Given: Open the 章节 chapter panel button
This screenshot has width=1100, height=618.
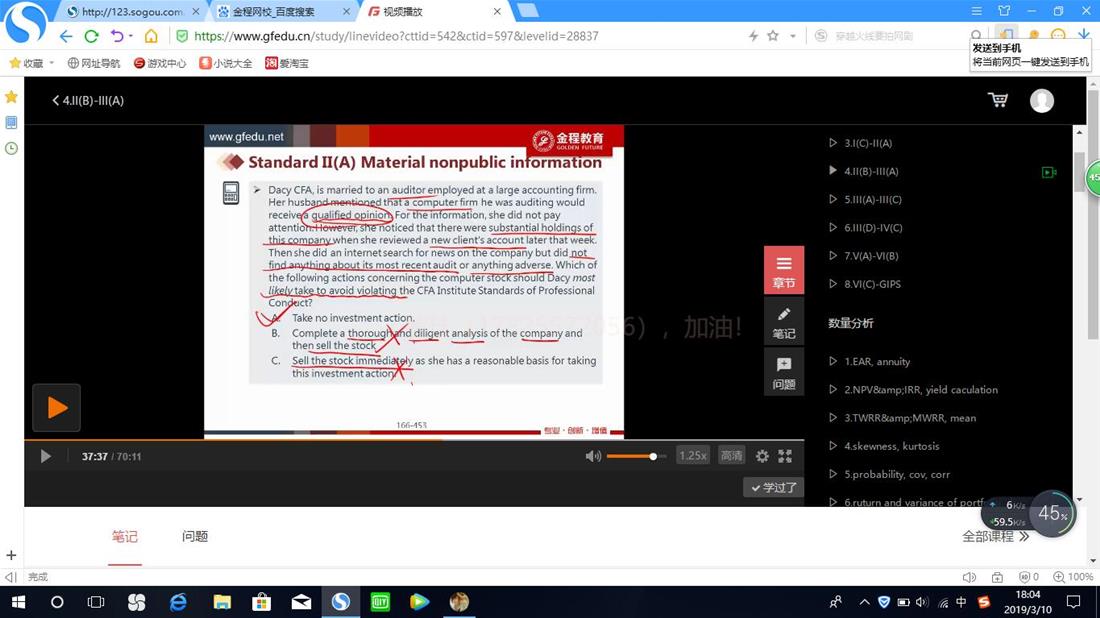Looking at the screenshot, I should tap(784, 270).
